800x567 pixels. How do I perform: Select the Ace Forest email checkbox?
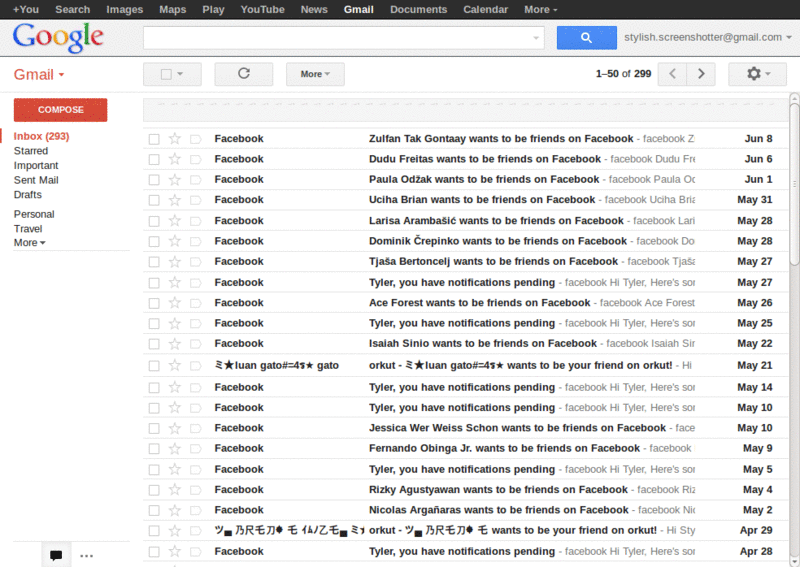click(x=154, y=303)
